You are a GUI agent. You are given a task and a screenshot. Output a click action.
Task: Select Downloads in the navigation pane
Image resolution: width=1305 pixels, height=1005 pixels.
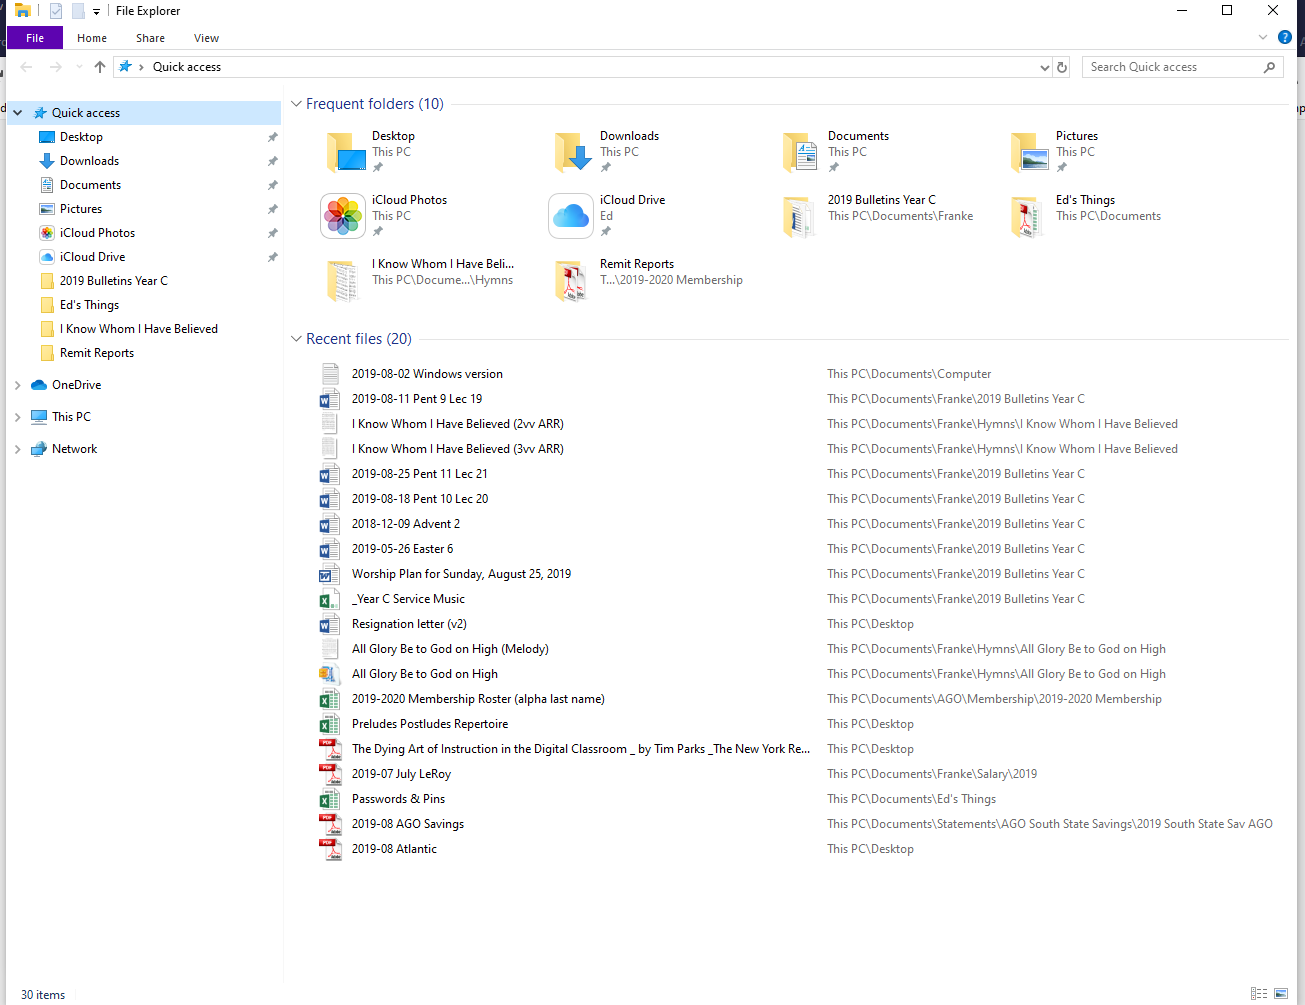tap(89, 161)
